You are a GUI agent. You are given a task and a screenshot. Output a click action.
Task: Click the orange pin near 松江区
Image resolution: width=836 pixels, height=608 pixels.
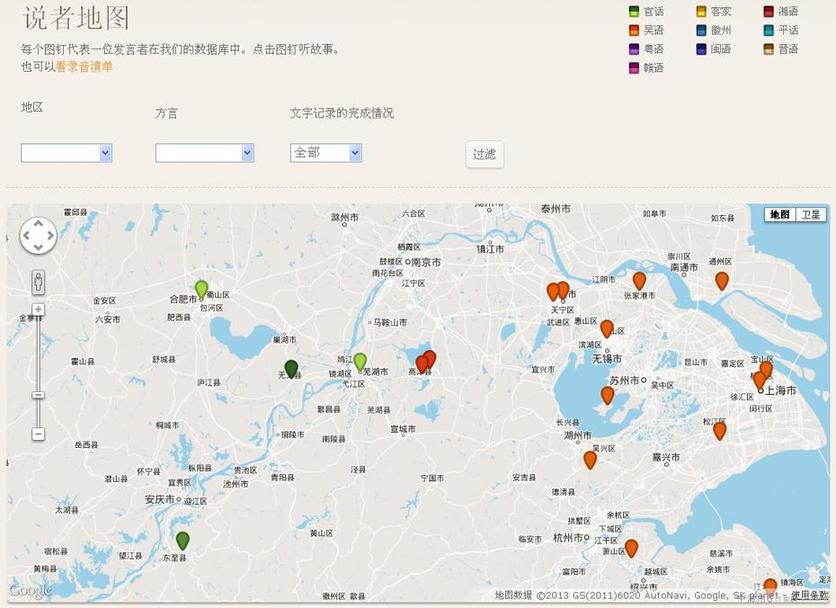pyautogui.click(x=719, y=430)
